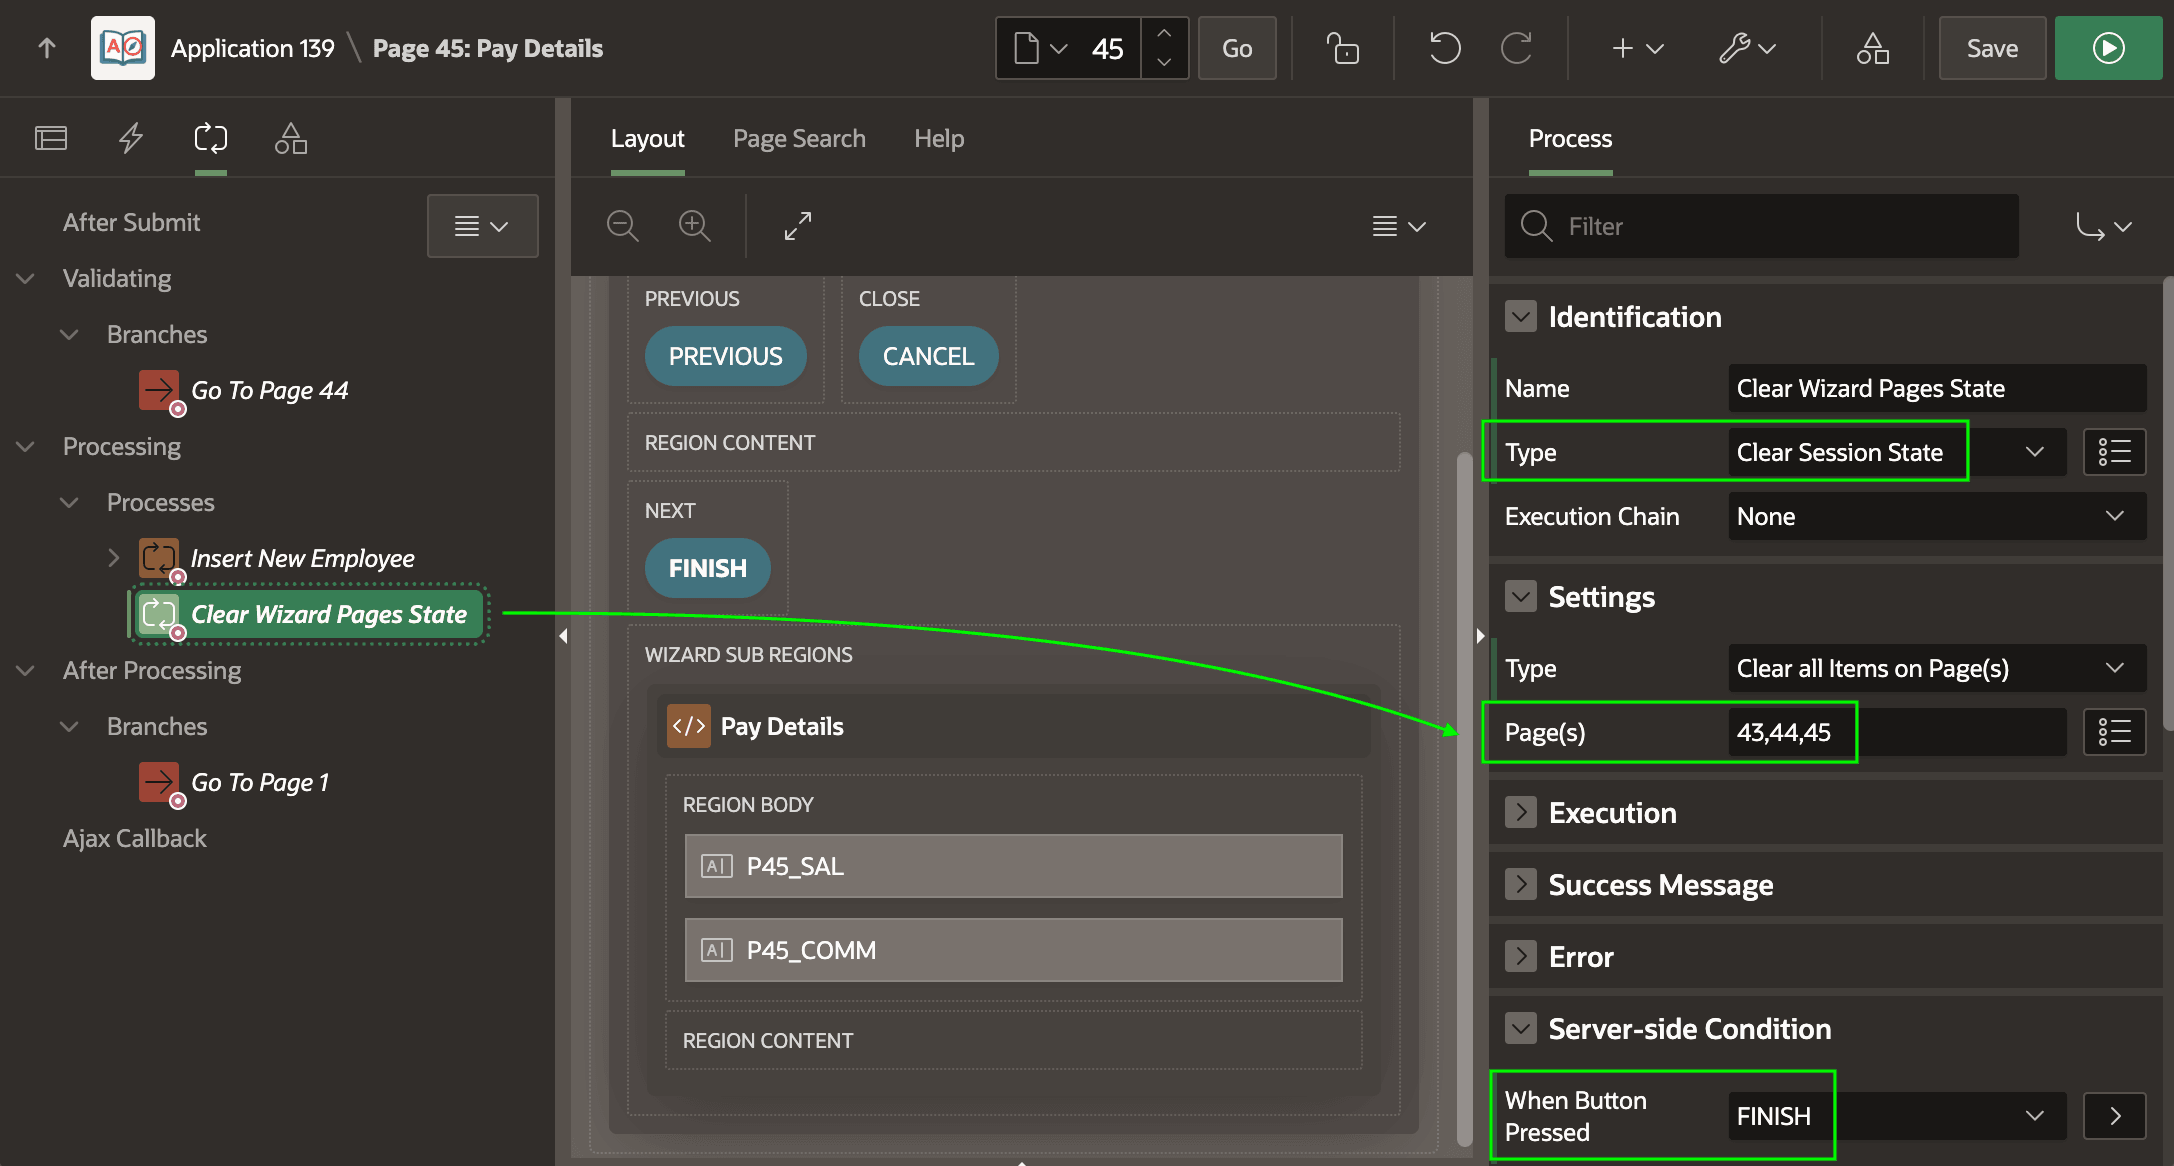Screen dimensions: 2174x1166
Task: Zoom out the layout view
Action: [622, 226]
